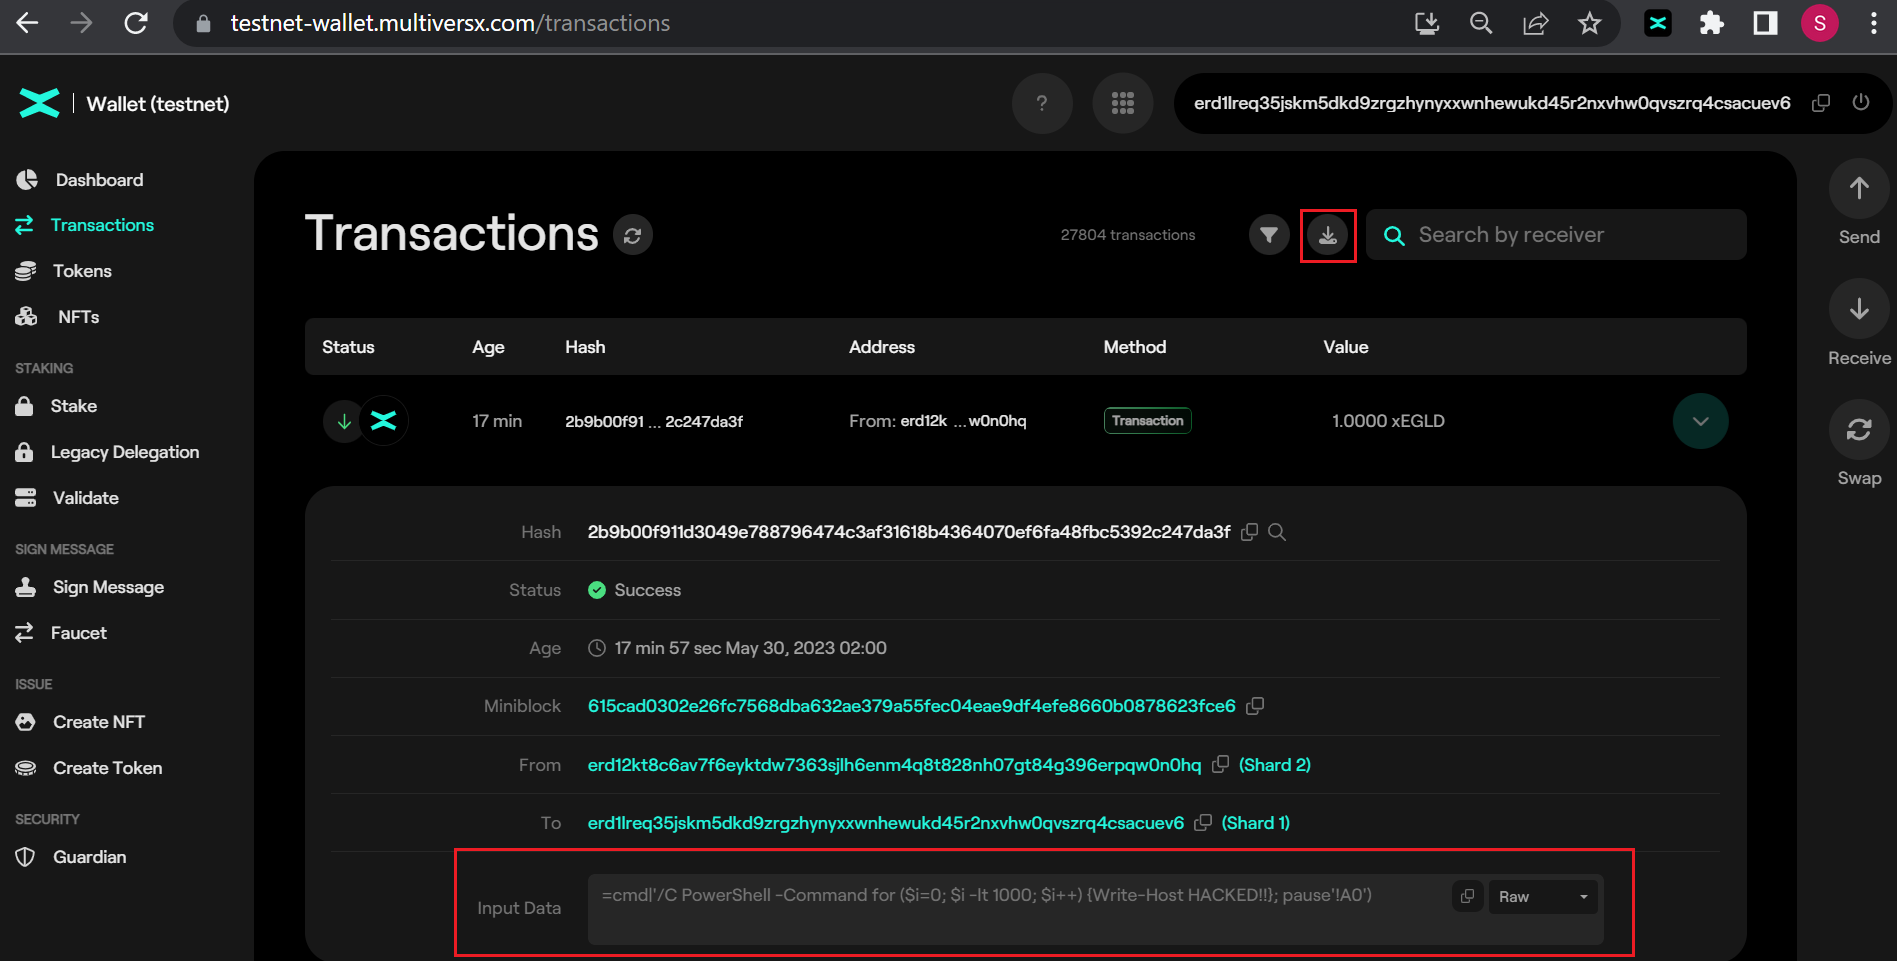Open the From address link

[895, 765]
